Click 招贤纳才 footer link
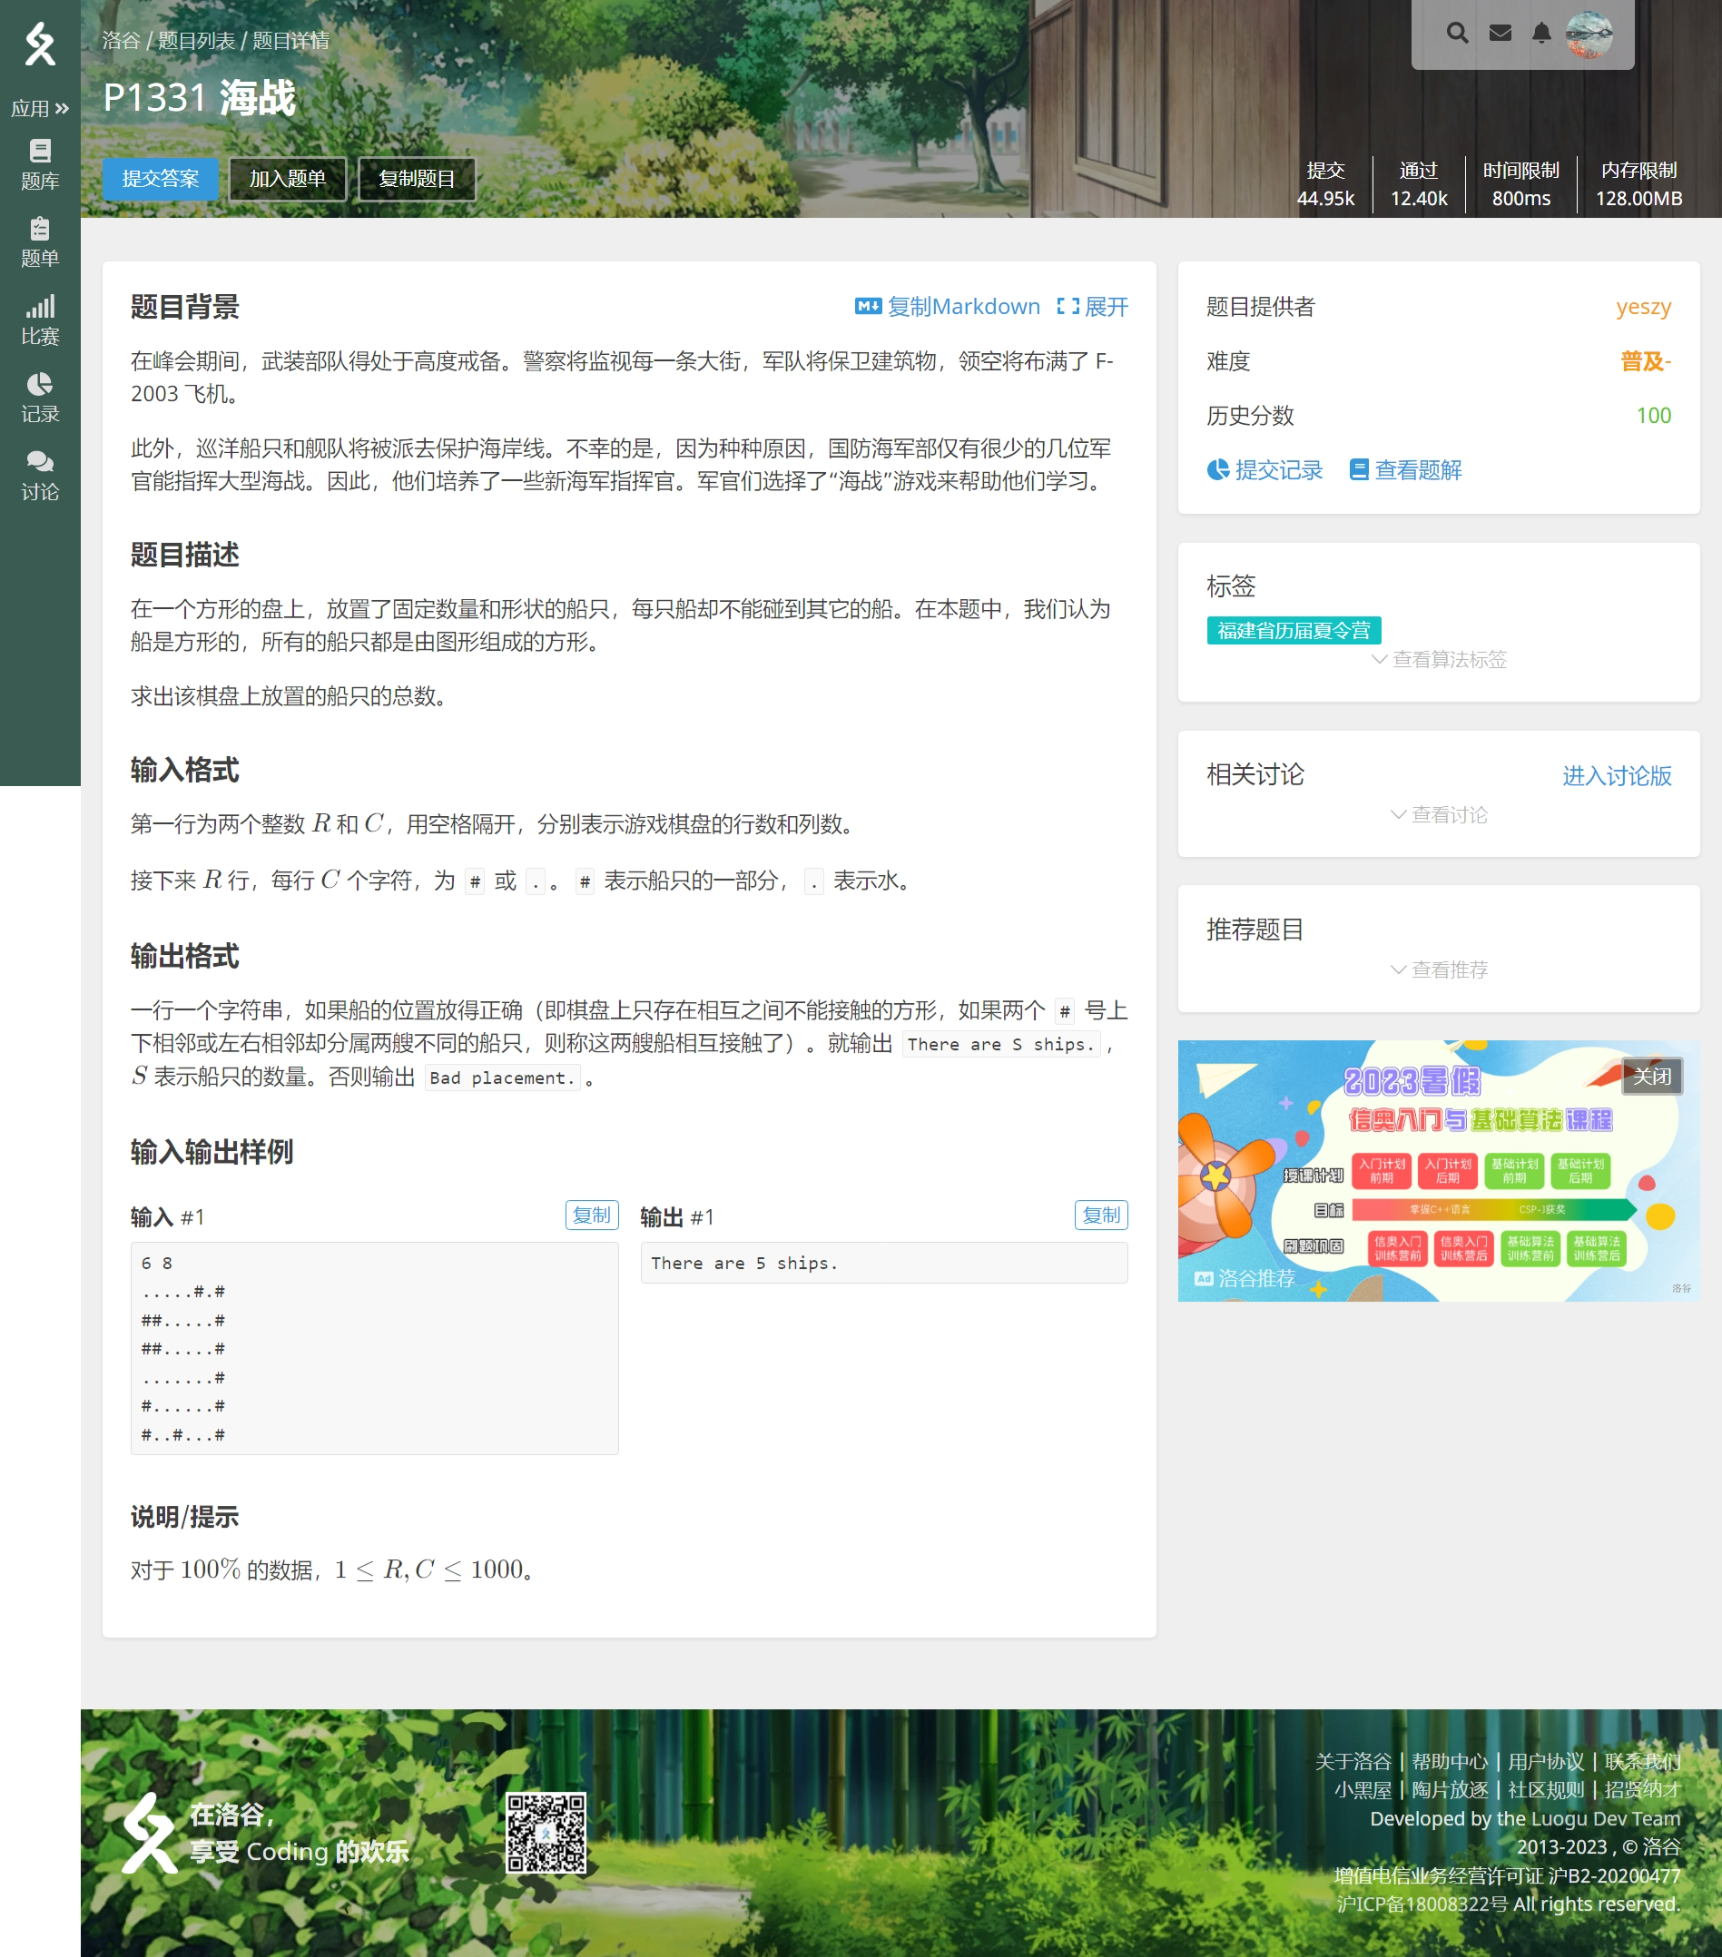Image resolution: width=1722 pixels, height=1957 pixels. click(x=1642, y=1790)
